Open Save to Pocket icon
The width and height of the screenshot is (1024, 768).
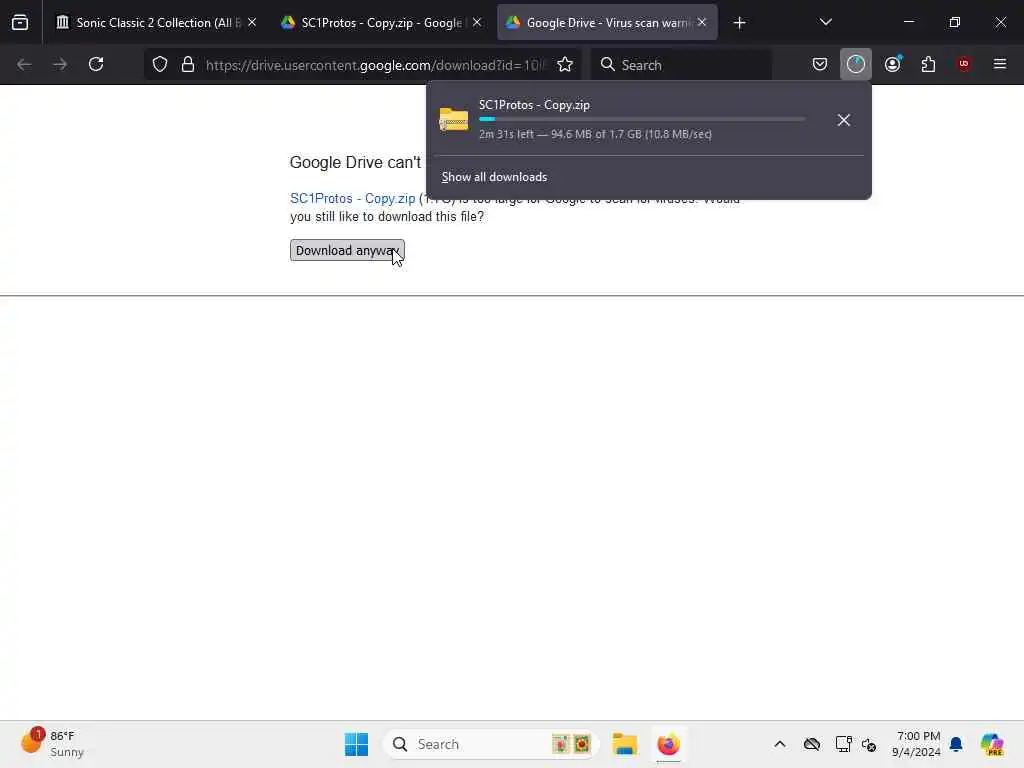coord(820,64)
